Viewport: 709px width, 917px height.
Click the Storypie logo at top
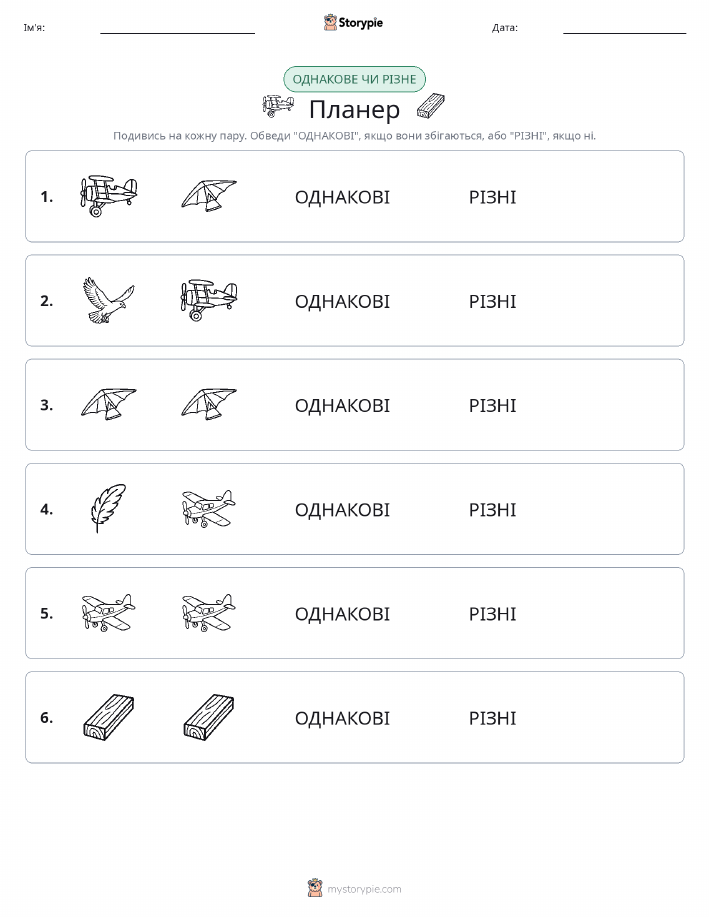(x=353, y=23)
